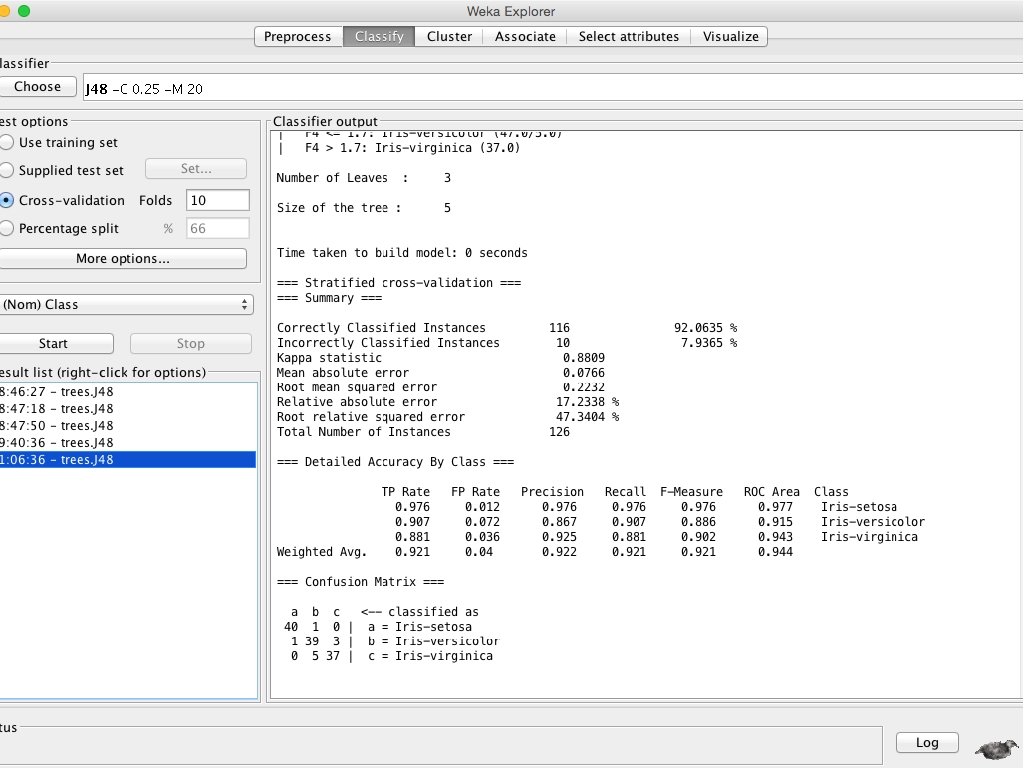Open More options dialog
Screen dimensions: 1024x768
point(122,259)
